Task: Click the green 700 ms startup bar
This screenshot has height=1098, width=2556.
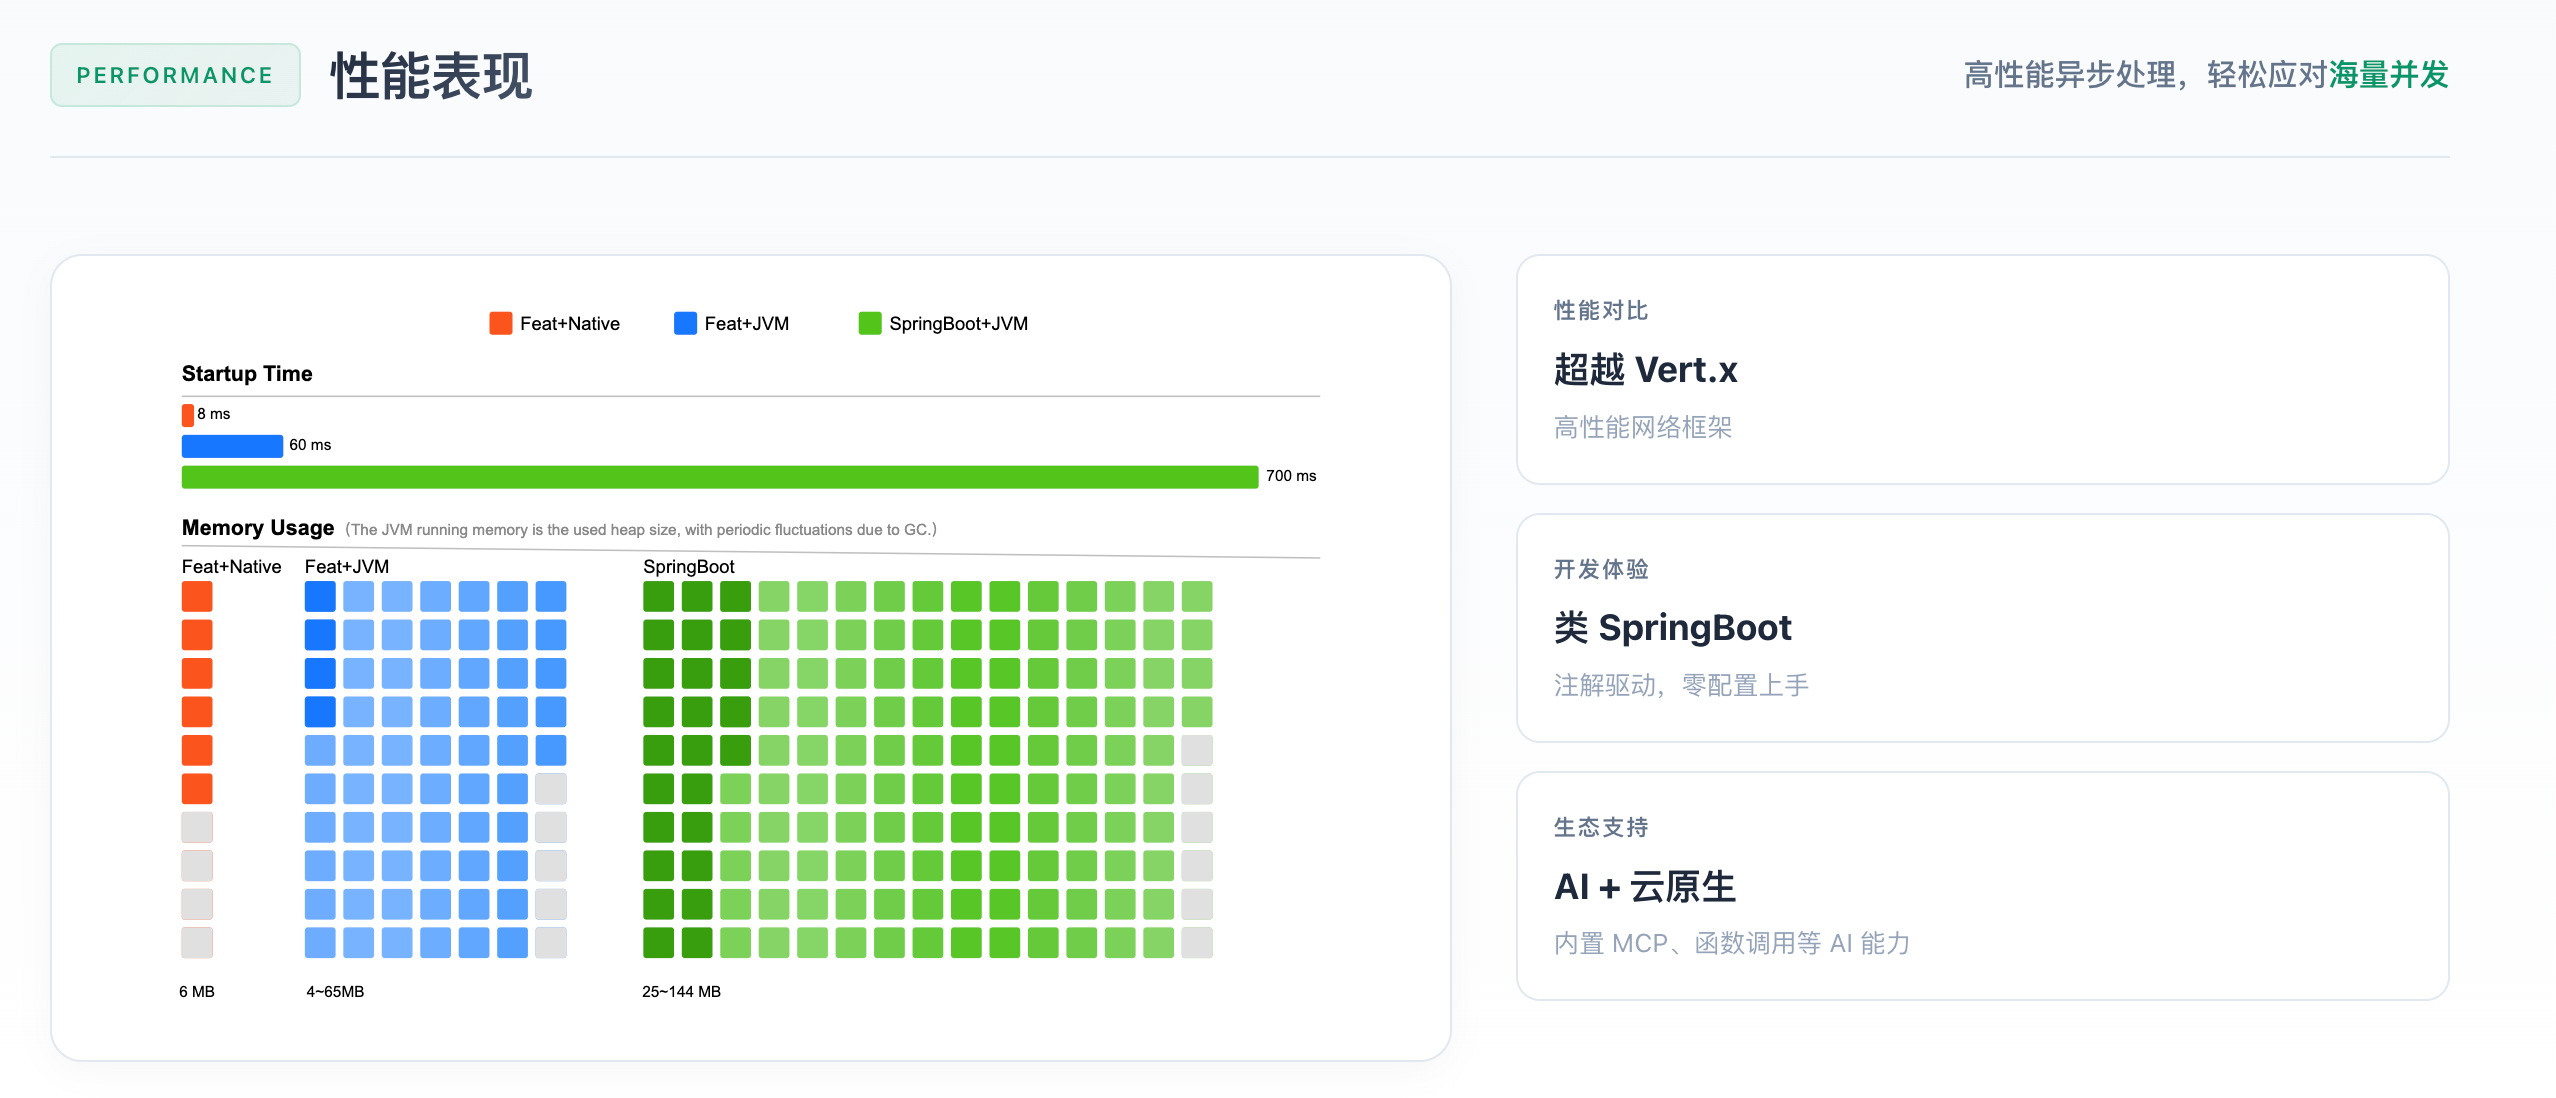Action: point(719,477)
